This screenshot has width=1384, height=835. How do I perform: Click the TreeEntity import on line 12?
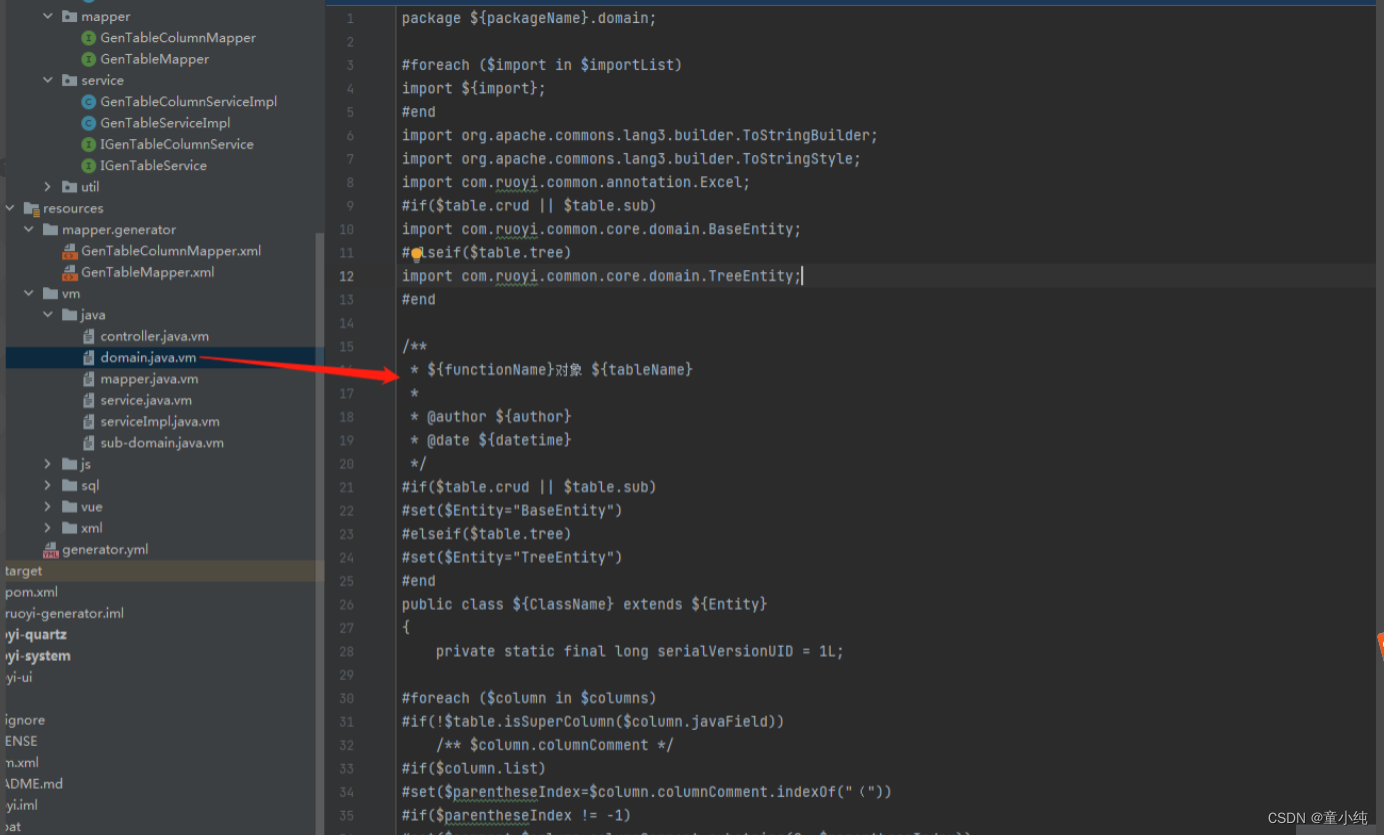[601, 276]
